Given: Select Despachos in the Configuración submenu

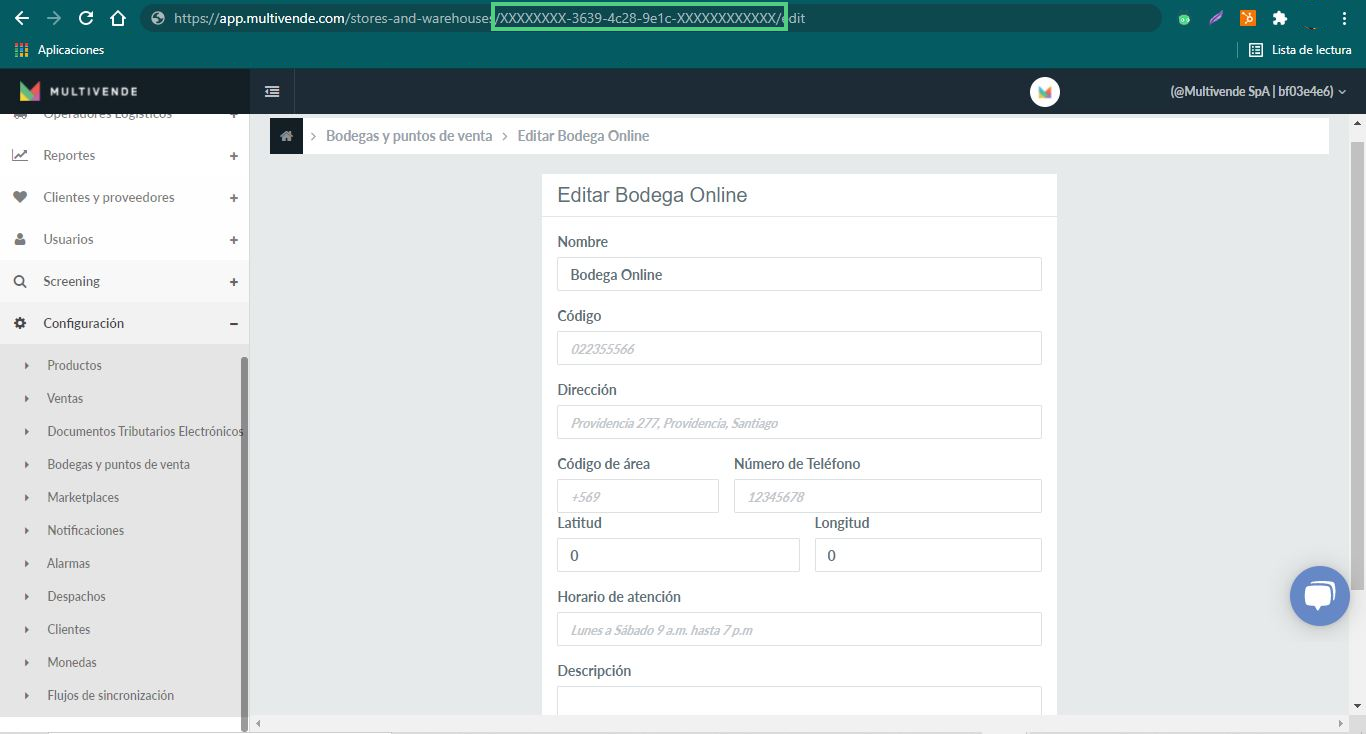Looking at the screenshot, I should point(76,597).
